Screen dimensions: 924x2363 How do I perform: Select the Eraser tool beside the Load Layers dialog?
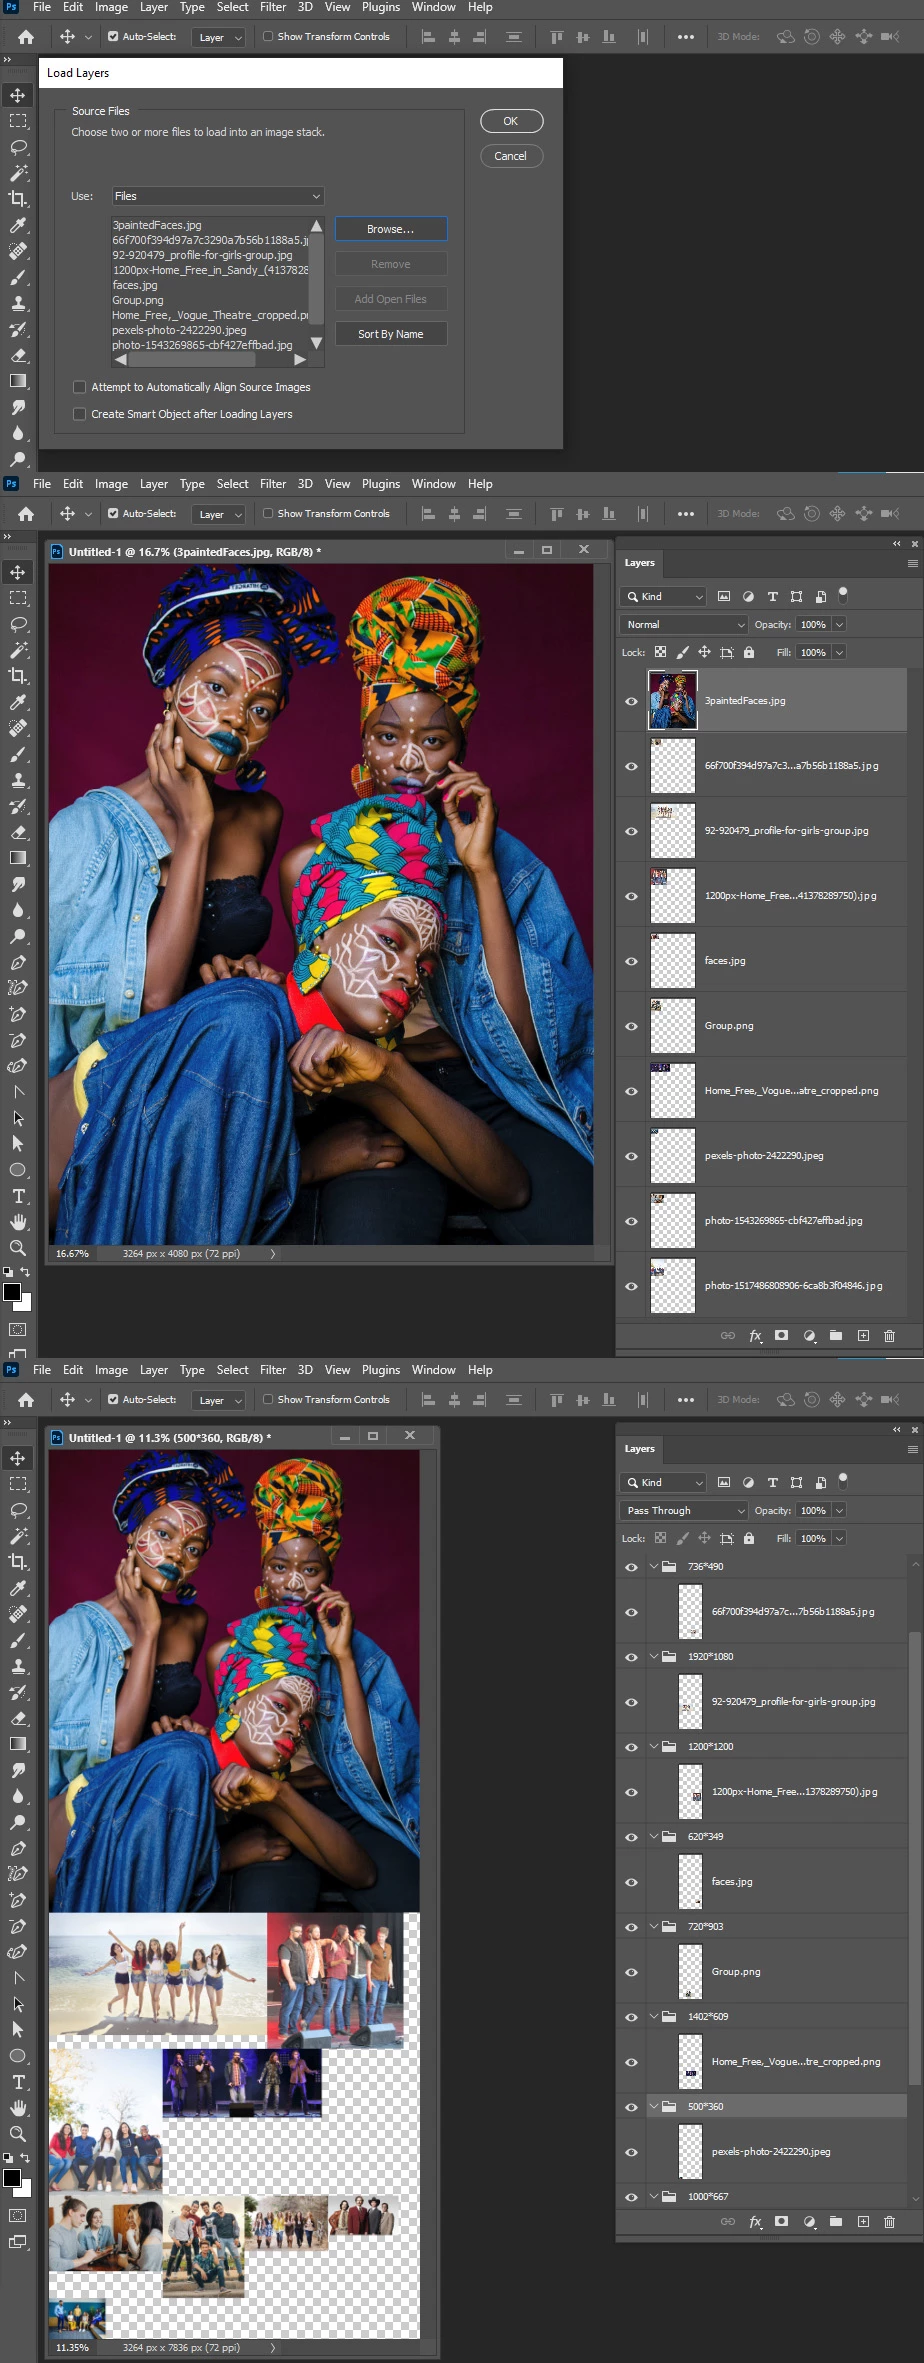point(18,355)
